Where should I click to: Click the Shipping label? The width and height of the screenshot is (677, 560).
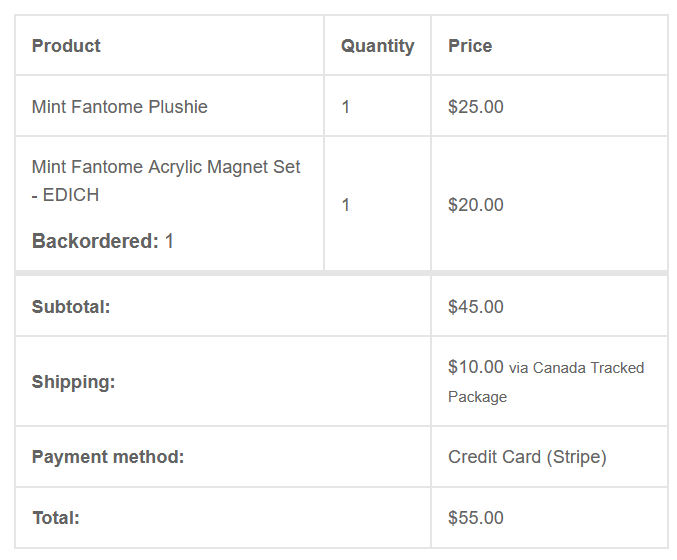tap(73, 382)
